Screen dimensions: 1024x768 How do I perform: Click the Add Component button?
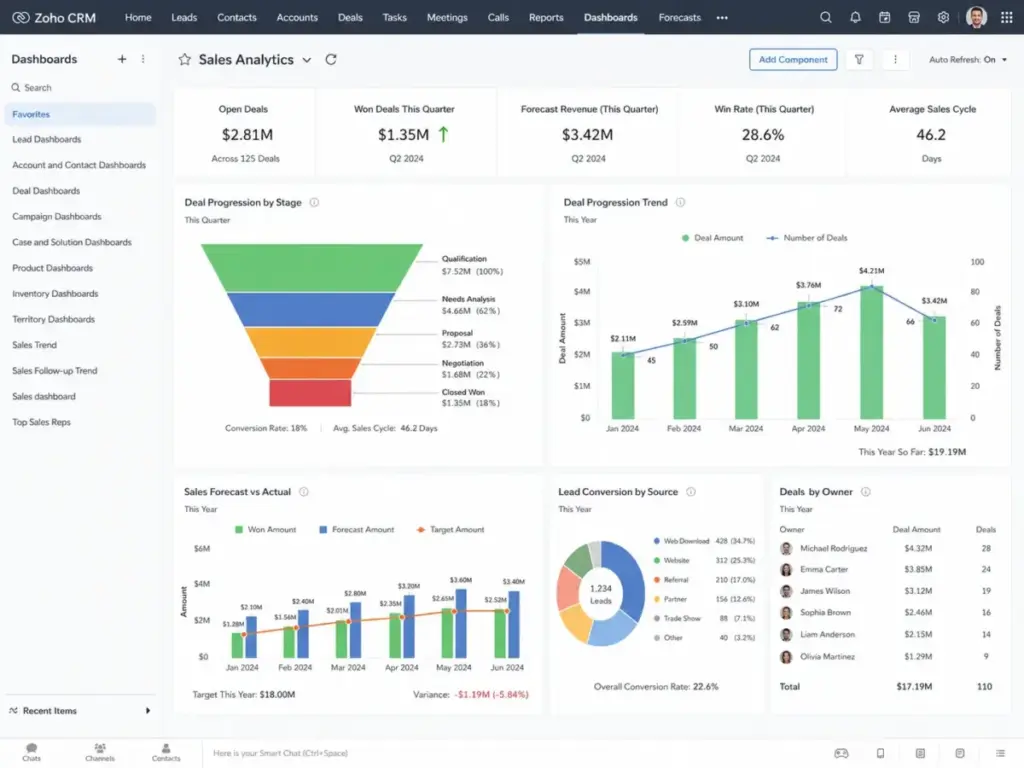tap(793, 59)
